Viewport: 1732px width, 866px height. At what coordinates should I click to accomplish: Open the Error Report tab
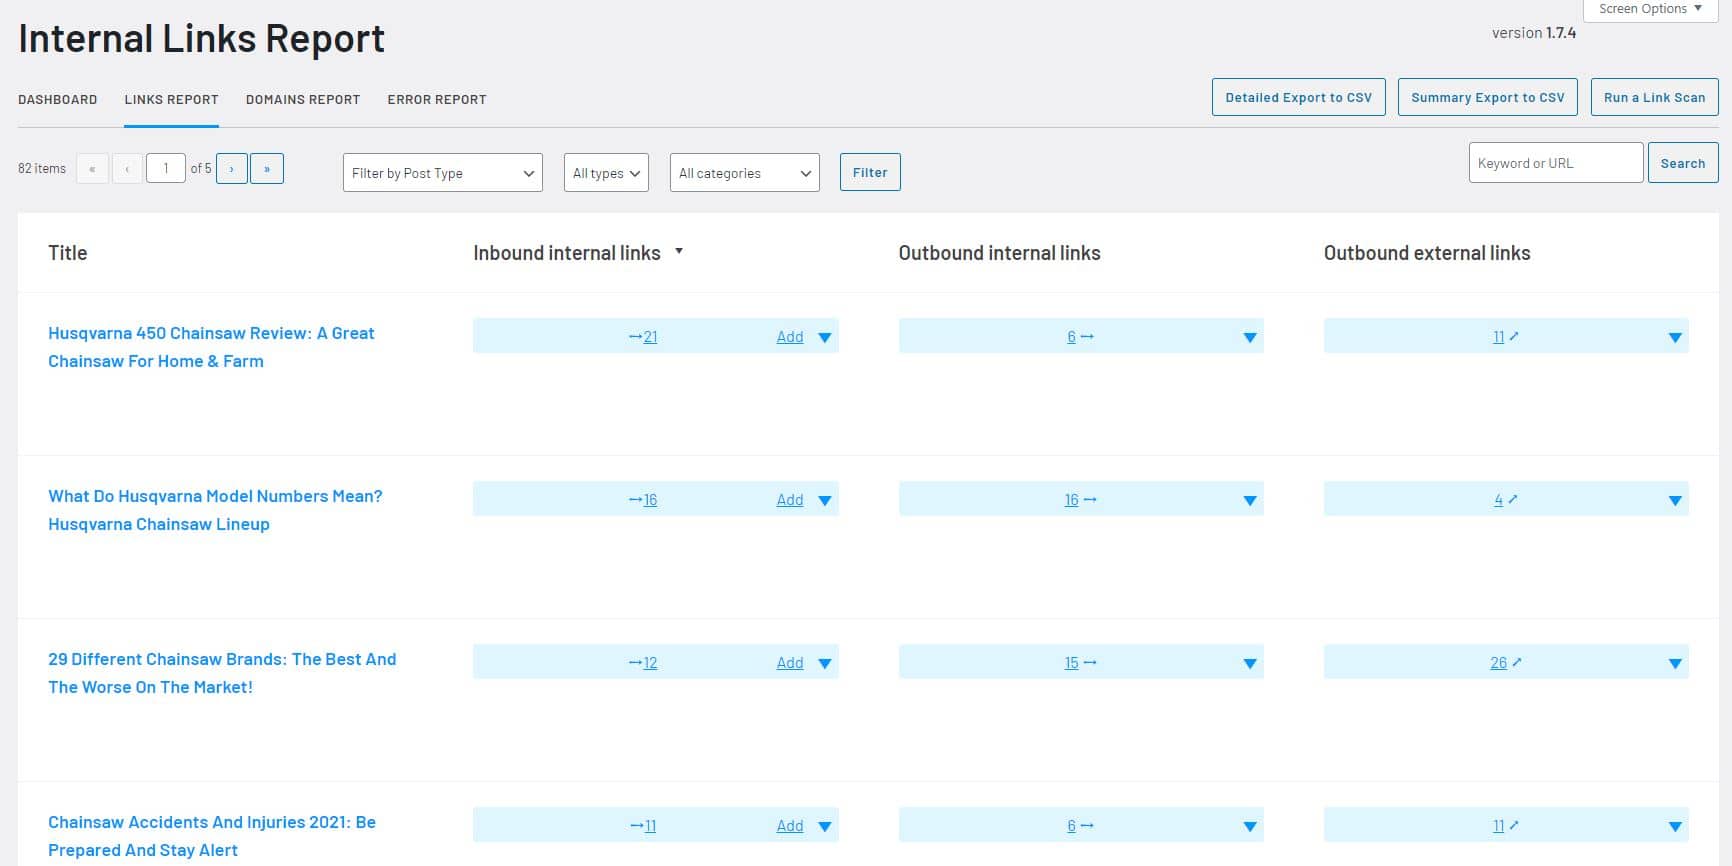[x=437, y=99]
